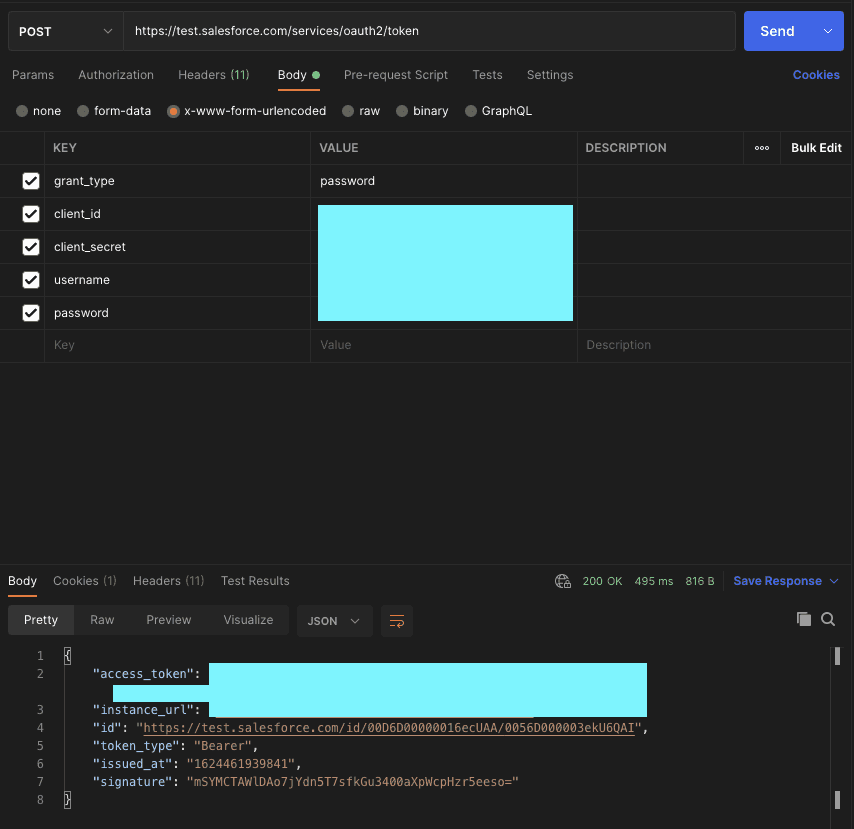Image resolution: width=854 pixels, height=829 pixels.
Task: Click the wrap lines icon in response toolbar
Action: pyautogui.click(x=396, y=620)
